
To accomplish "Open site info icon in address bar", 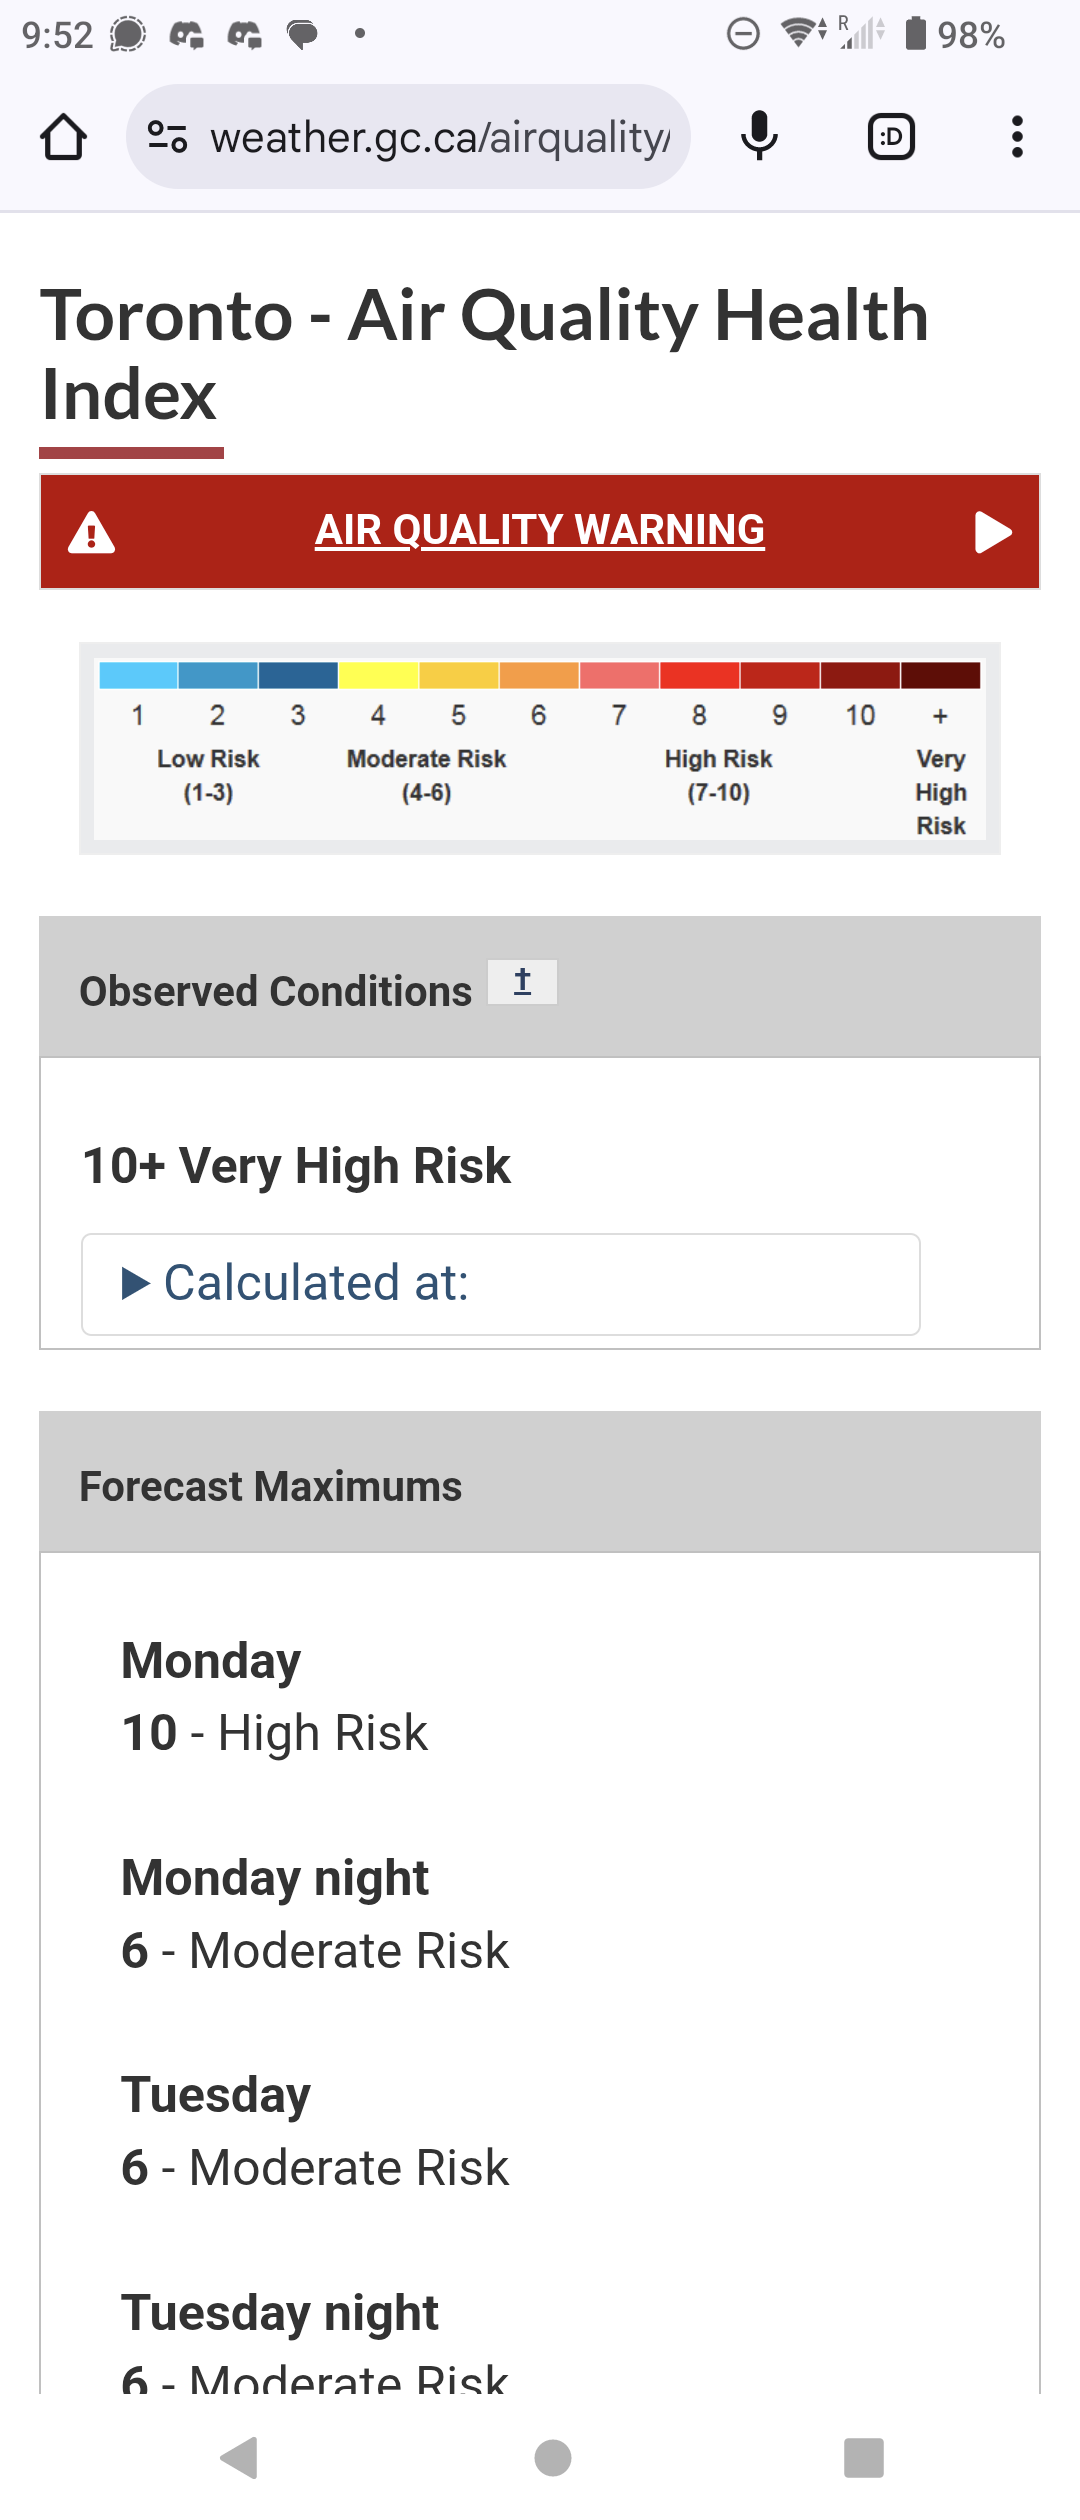I will pos(167,137).
